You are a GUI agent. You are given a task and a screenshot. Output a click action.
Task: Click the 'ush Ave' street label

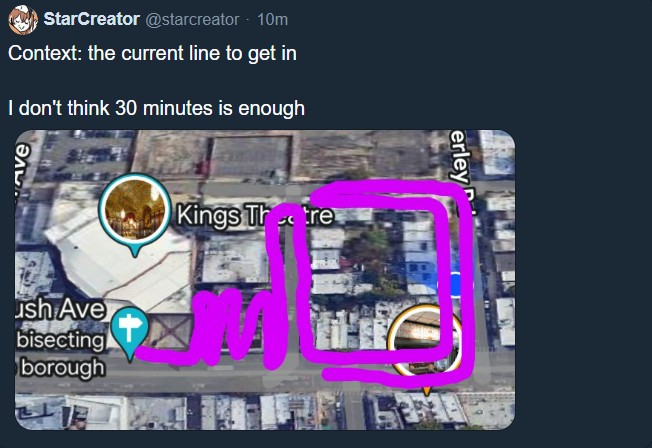[x=60, y=309]
